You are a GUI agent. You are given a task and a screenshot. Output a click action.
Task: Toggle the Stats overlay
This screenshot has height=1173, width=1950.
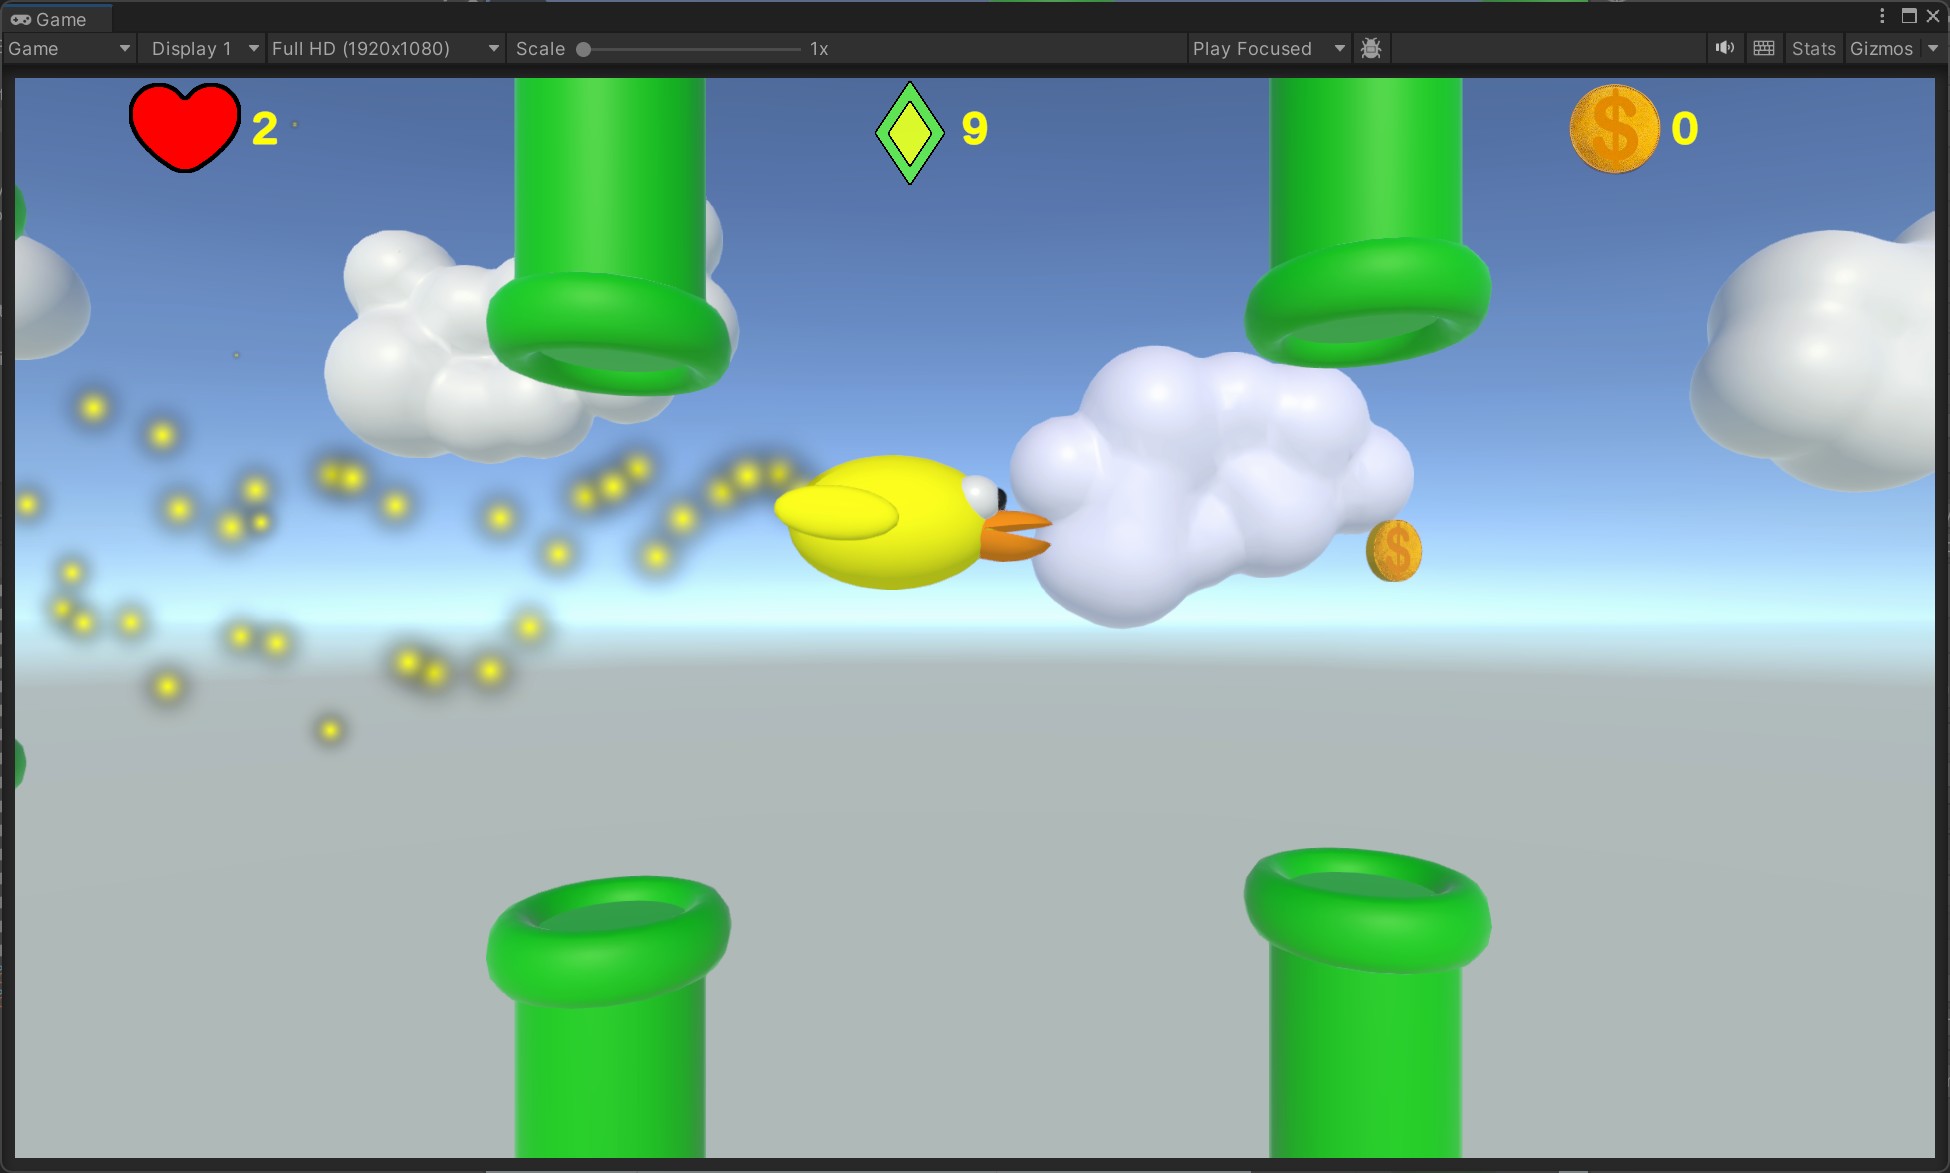tap(1813, 48)
